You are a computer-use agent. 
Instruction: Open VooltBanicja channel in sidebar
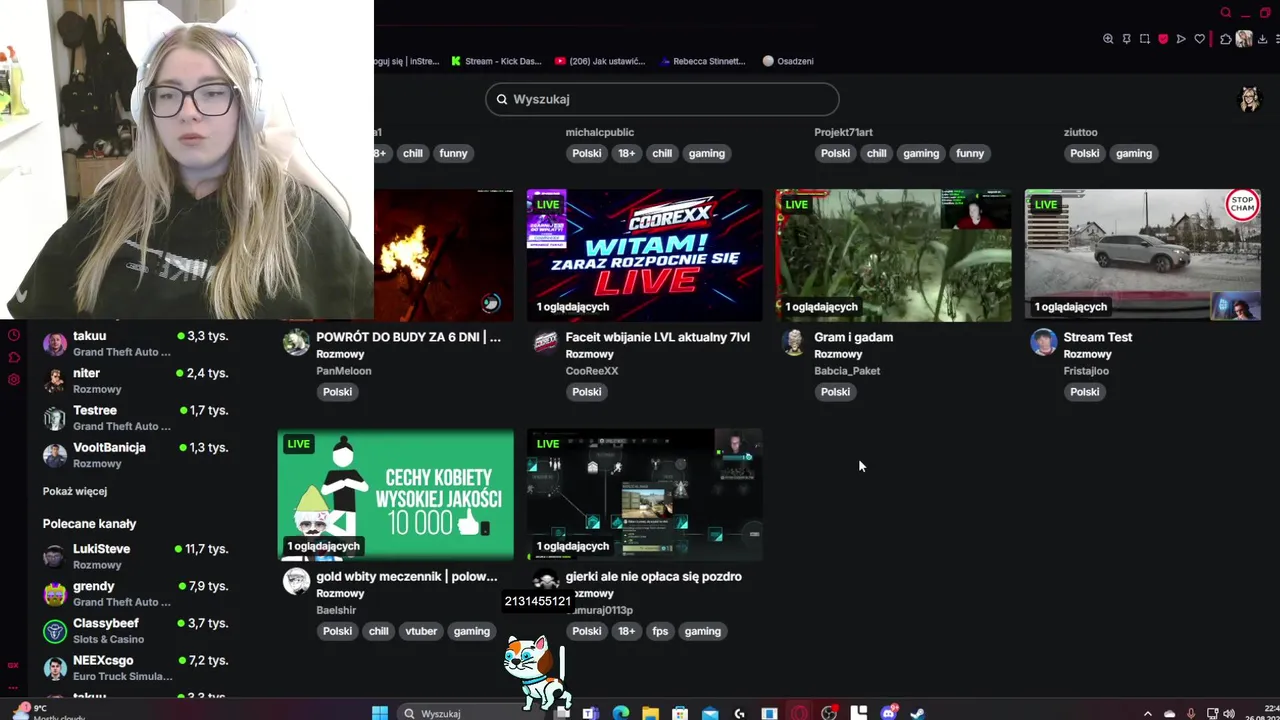[x=136, y=454]
